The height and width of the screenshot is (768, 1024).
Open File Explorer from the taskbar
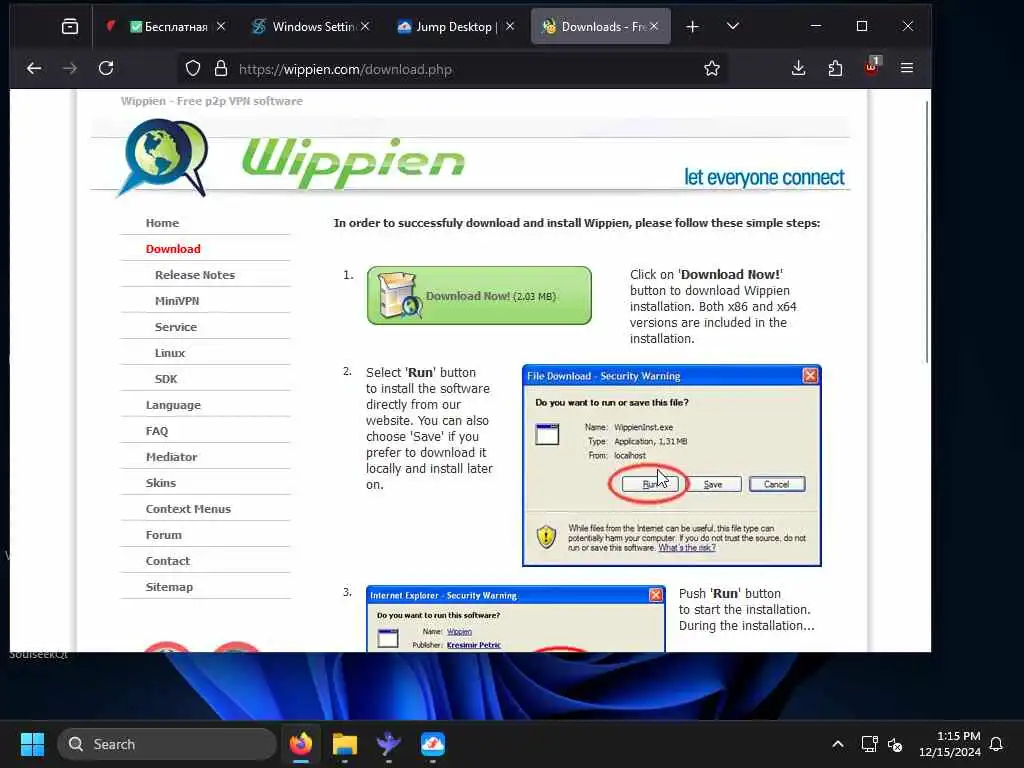(x=344, y=744)
